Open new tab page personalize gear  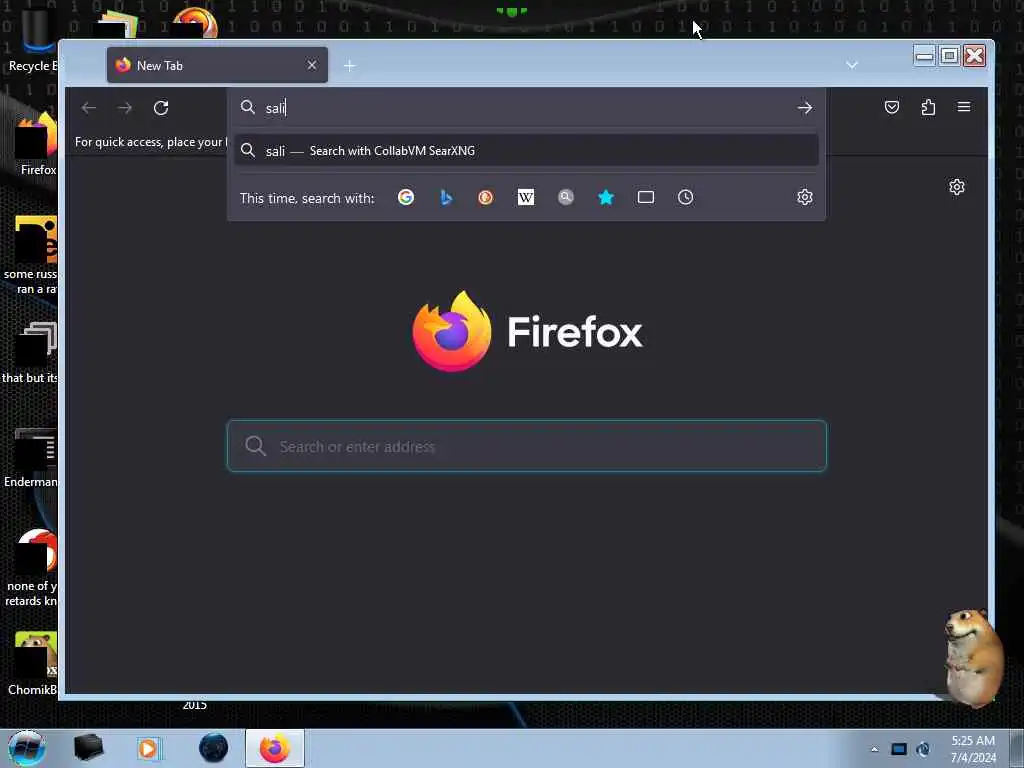point(957,187)
